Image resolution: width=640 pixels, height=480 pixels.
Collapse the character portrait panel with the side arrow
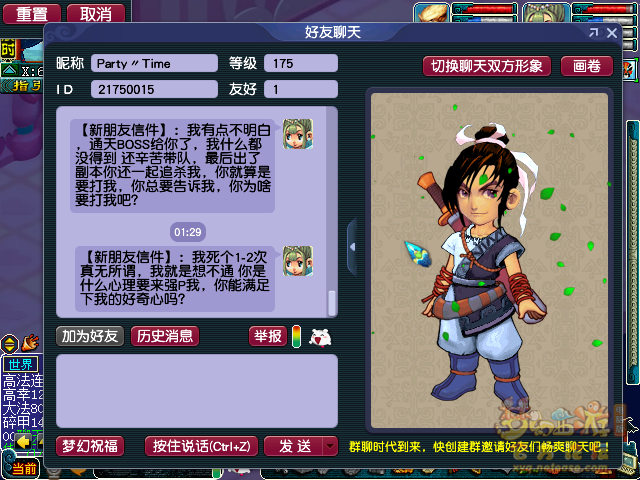[352, 247]
